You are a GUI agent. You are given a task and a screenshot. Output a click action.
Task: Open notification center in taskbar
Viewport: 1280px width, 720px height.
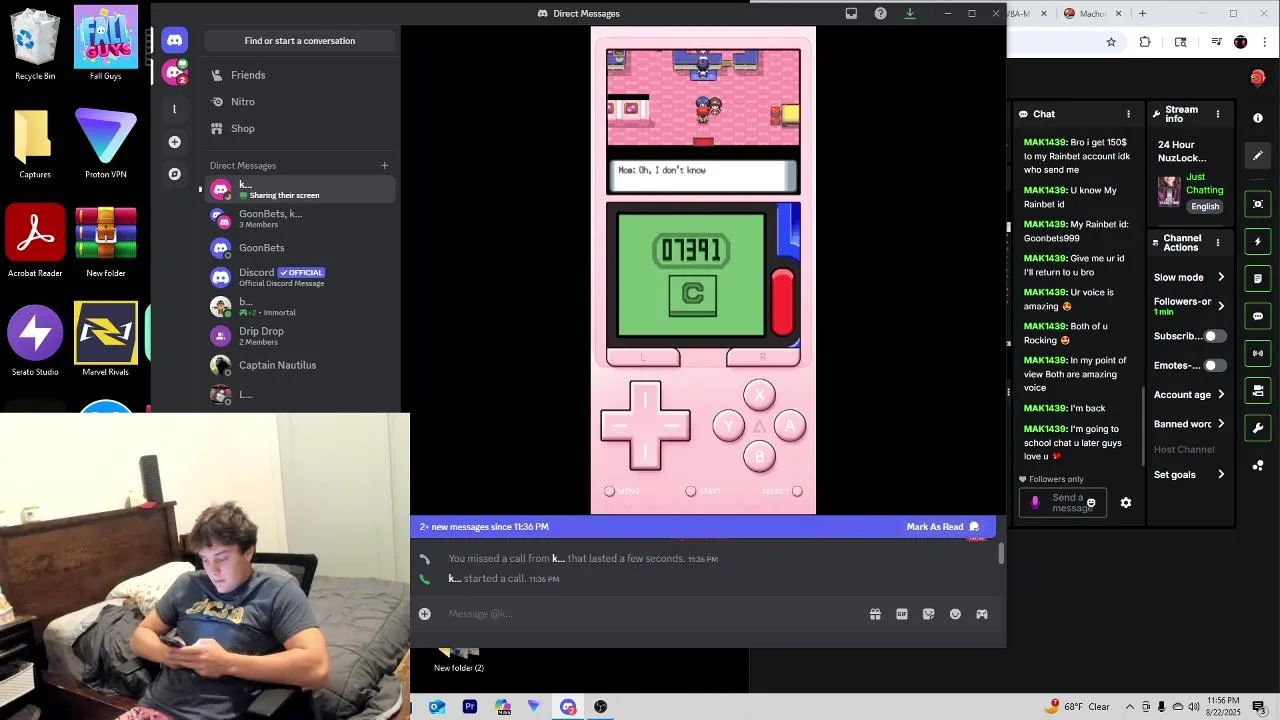(1259, 707)
